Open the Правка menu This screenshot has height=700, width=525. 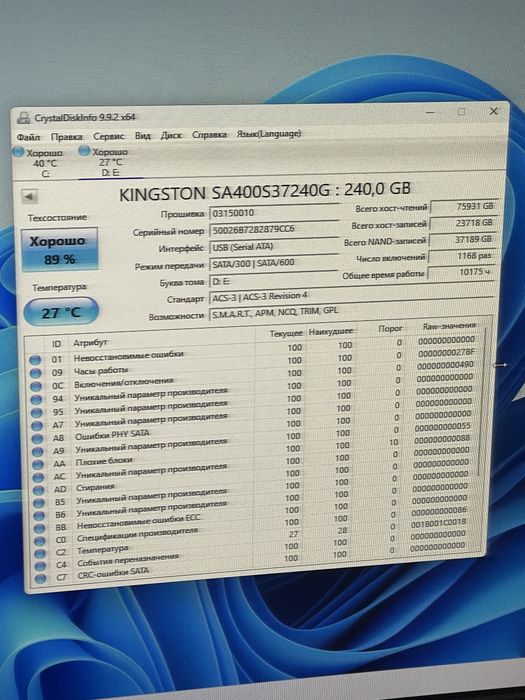66,137
